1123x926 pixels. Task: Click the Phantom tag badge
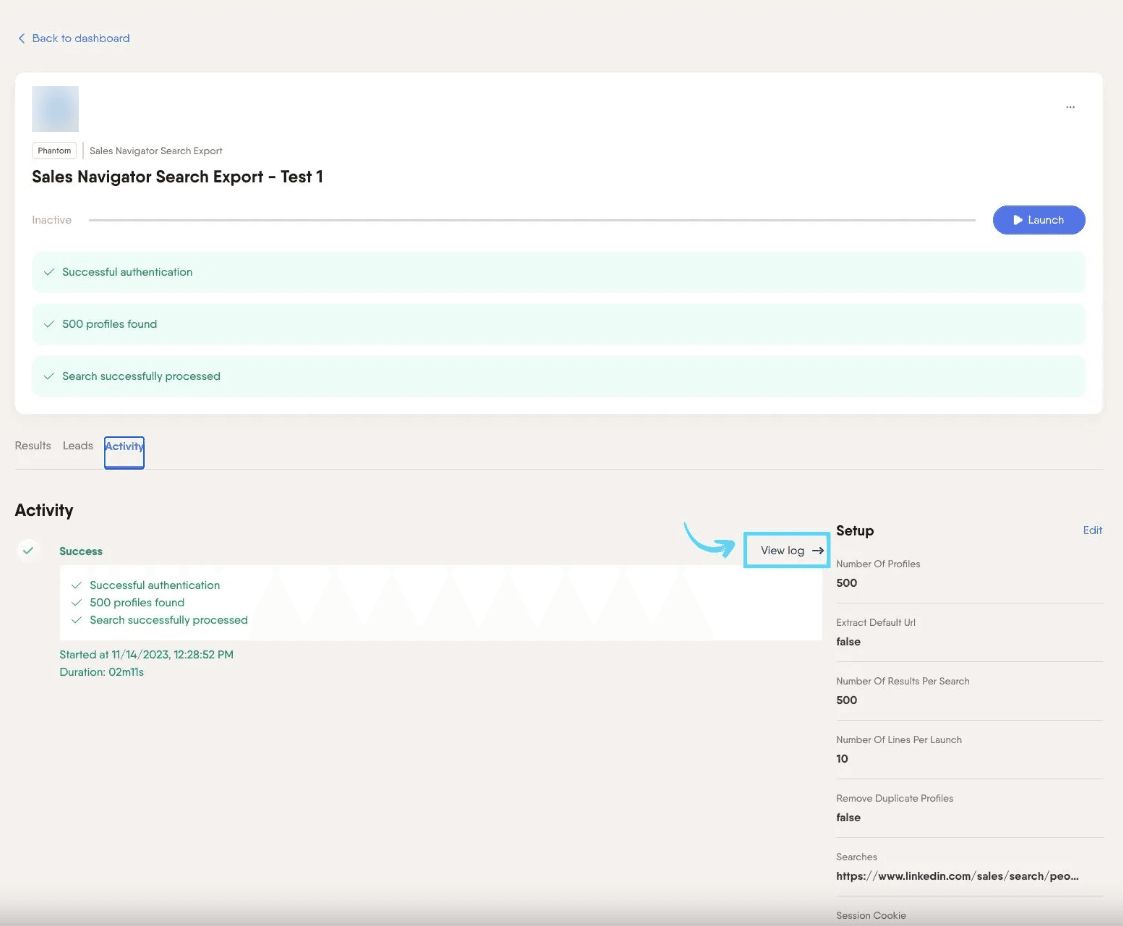click(x=54, y=150)
